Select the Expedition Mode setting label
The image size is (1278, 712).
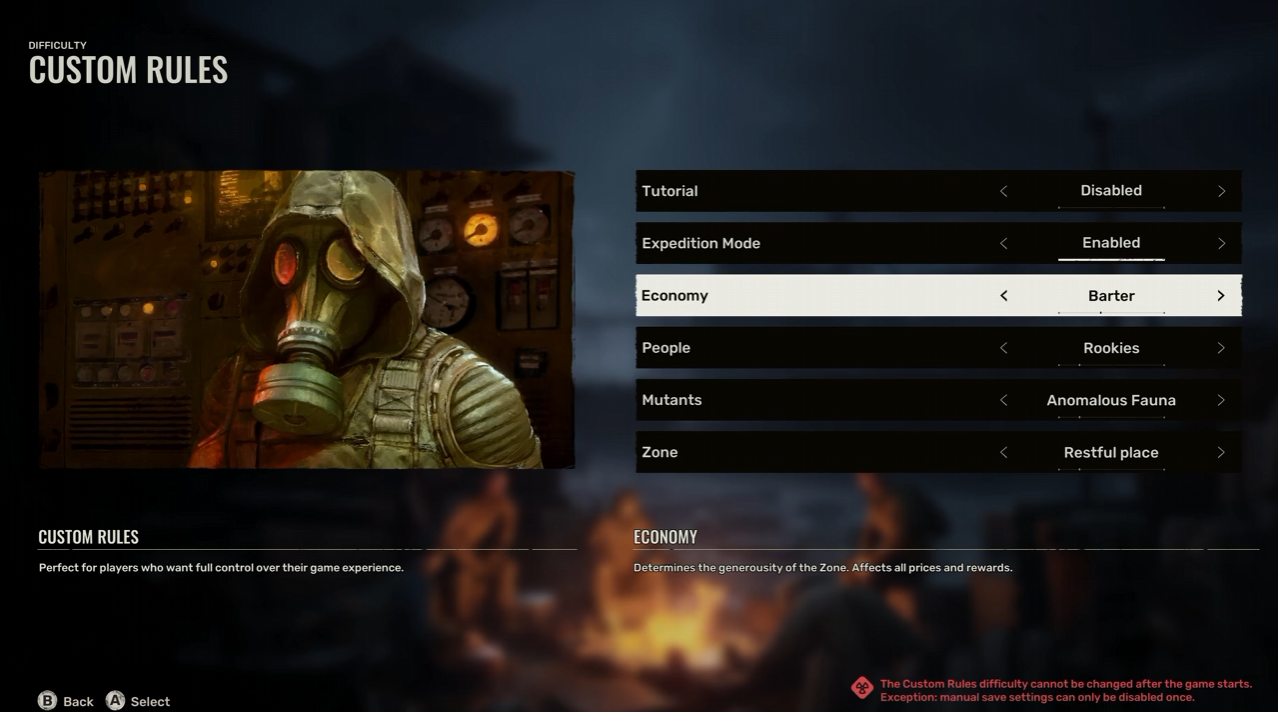701,243
